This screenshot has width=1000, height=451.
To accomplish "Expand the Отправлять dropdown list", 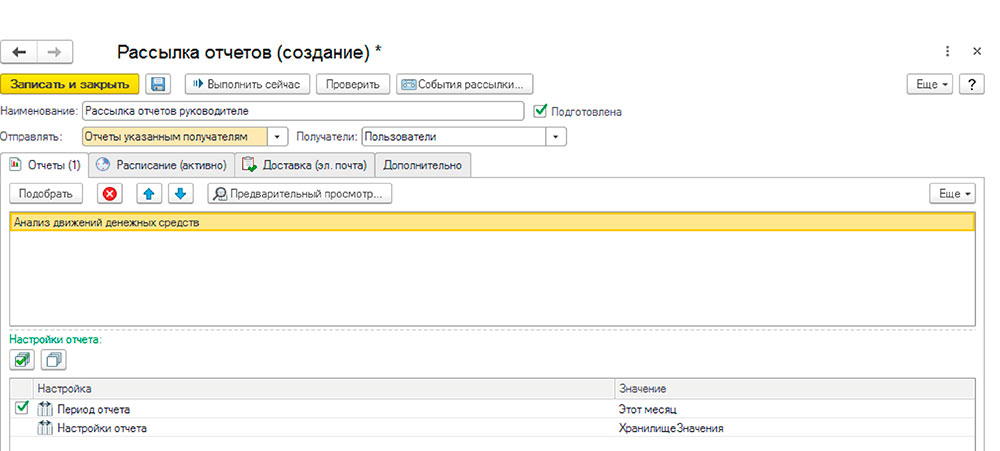I will 278,137.
